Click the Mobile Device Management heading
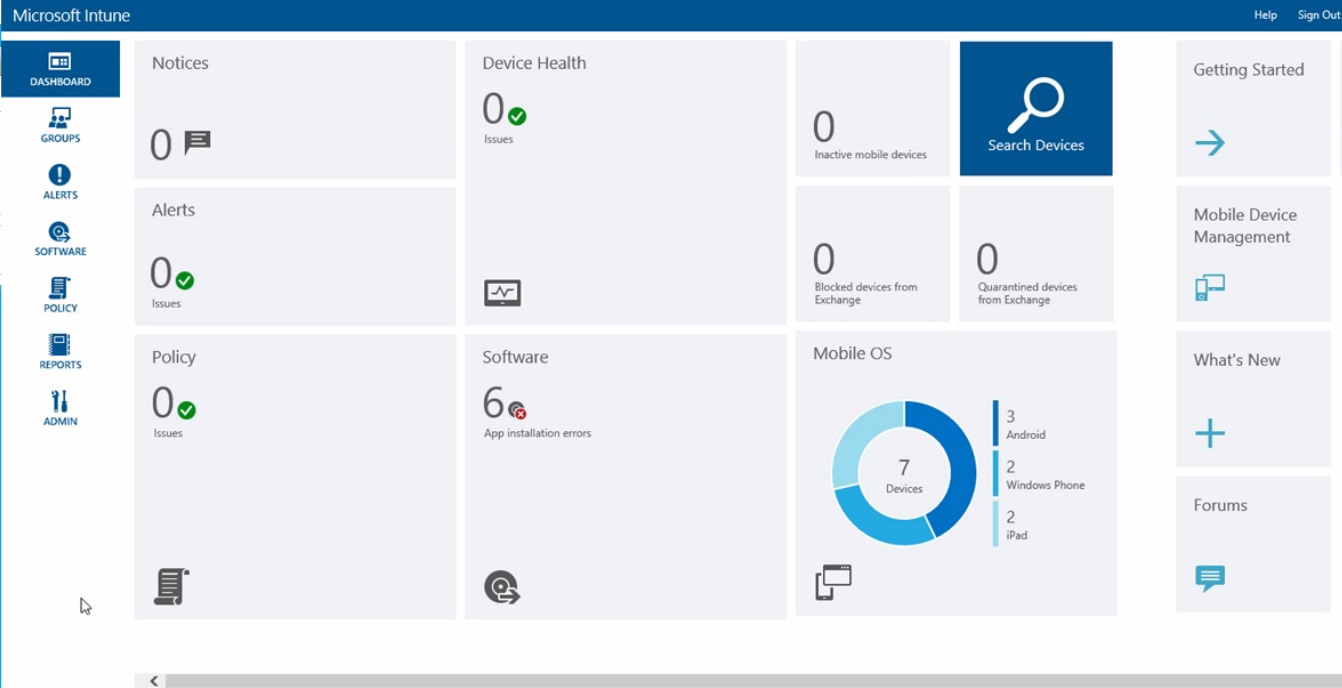The image size is (1342, 688). (1245, 226)
